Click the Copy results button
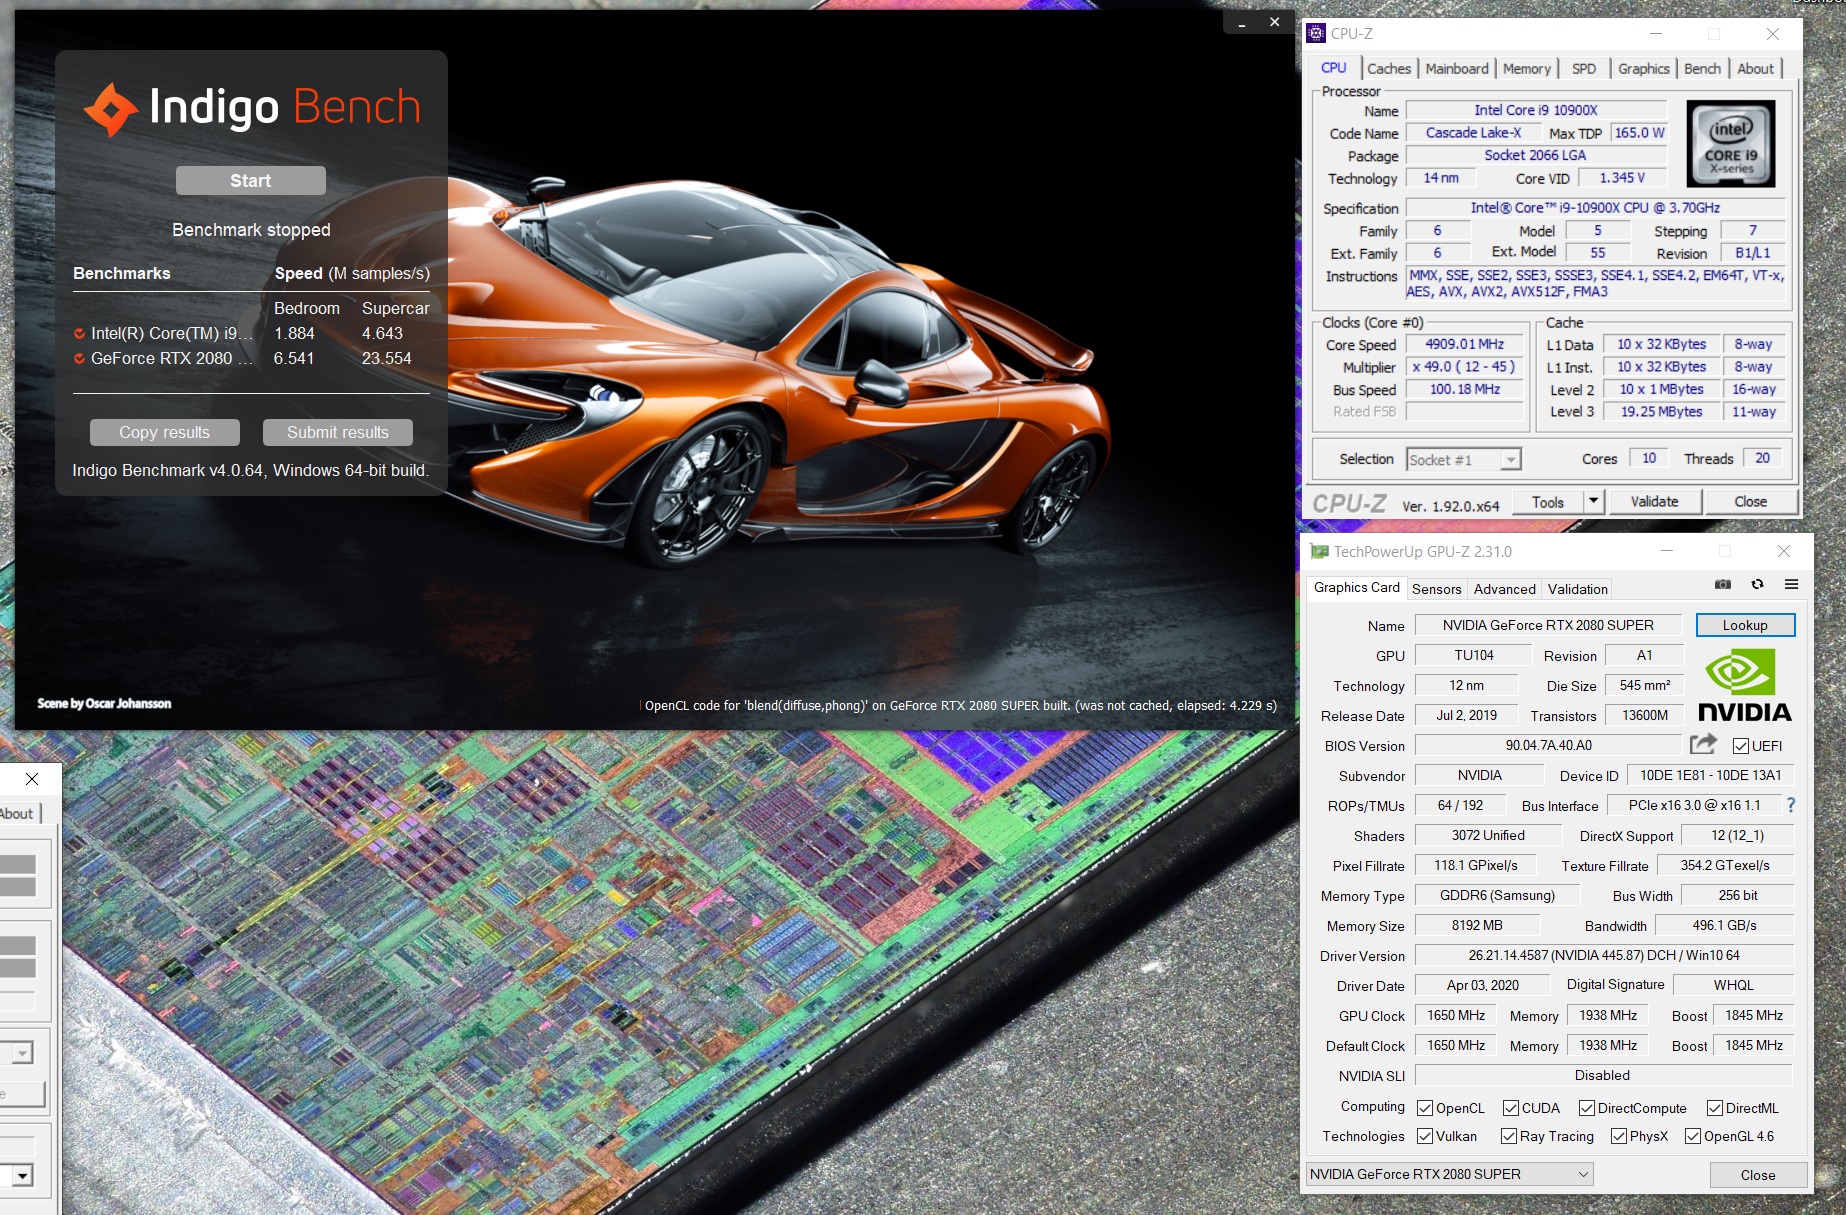Viewport: 1846px width, 1215px height. click(x=165, y=432)
